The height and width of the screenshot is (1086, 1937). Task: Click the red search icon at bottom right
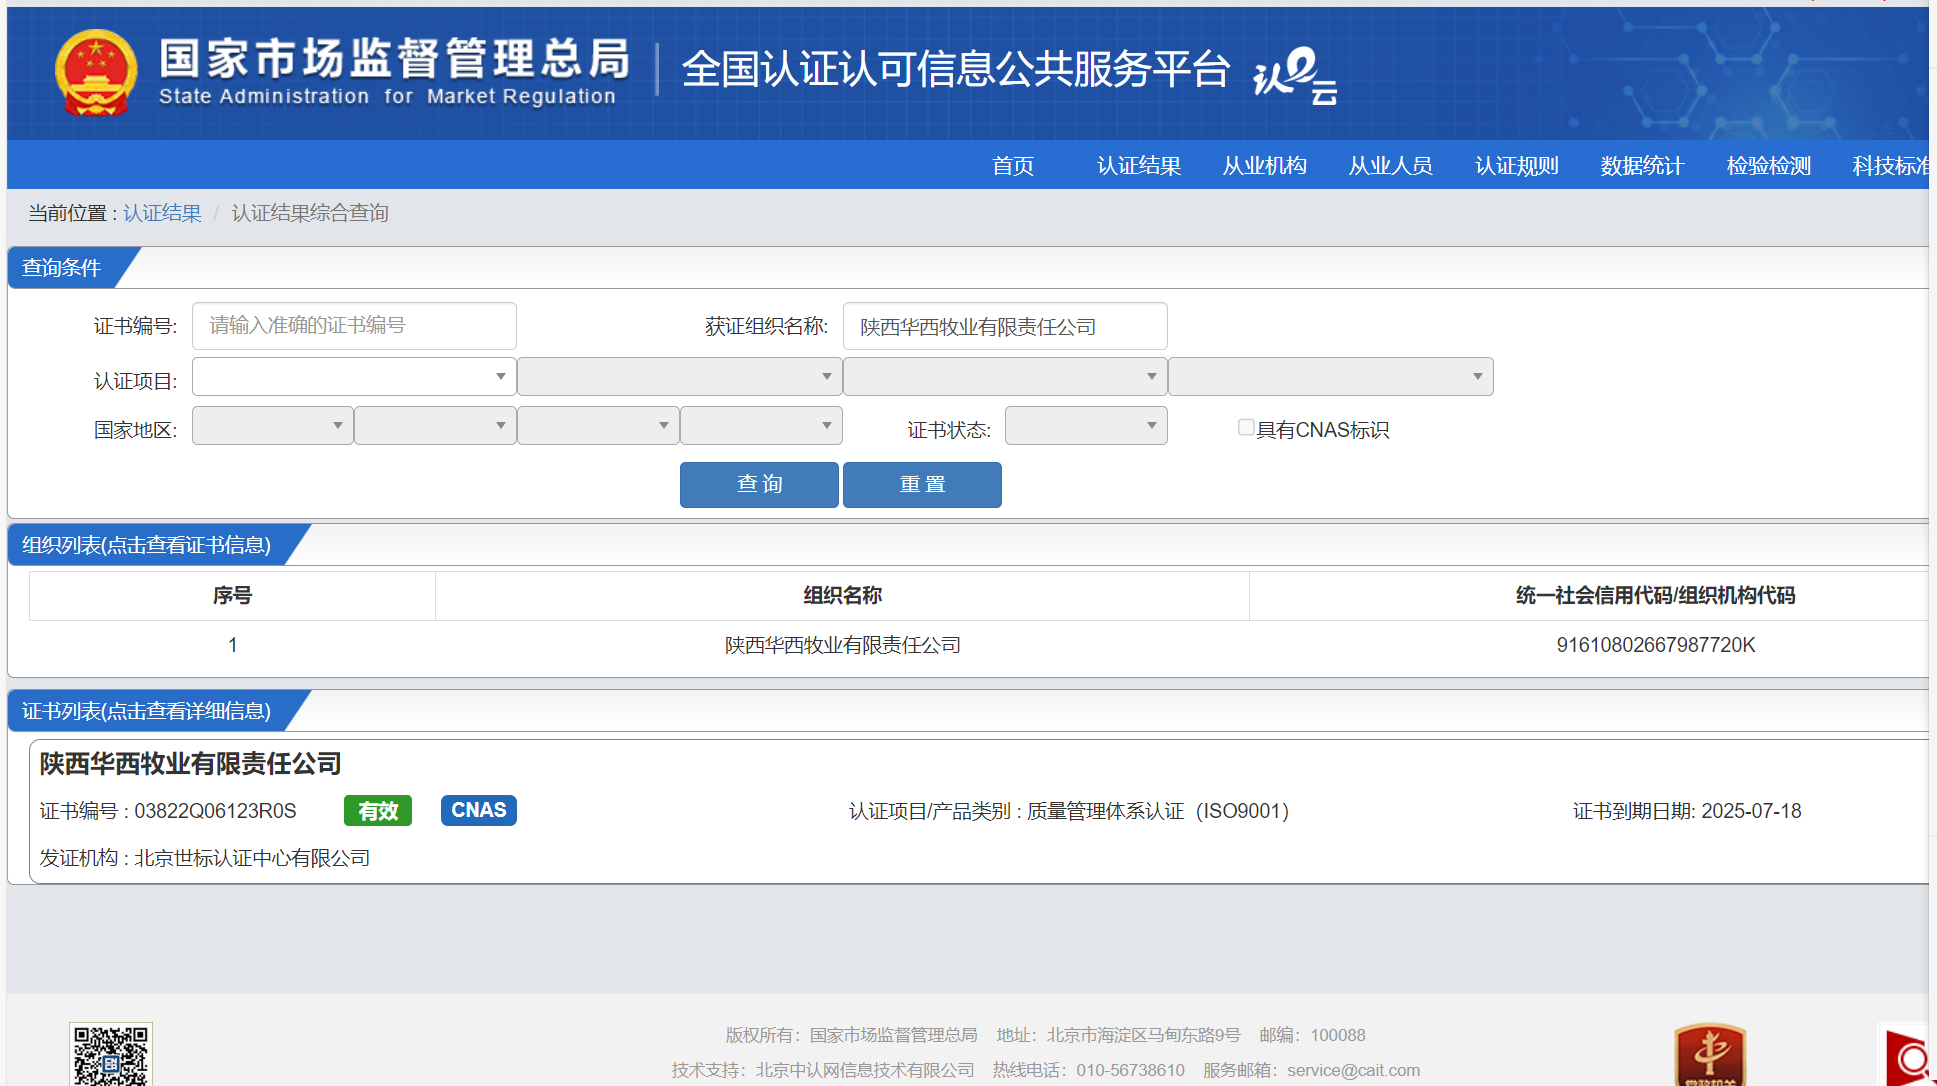pyautogui.click(x=1908, y=1058)
